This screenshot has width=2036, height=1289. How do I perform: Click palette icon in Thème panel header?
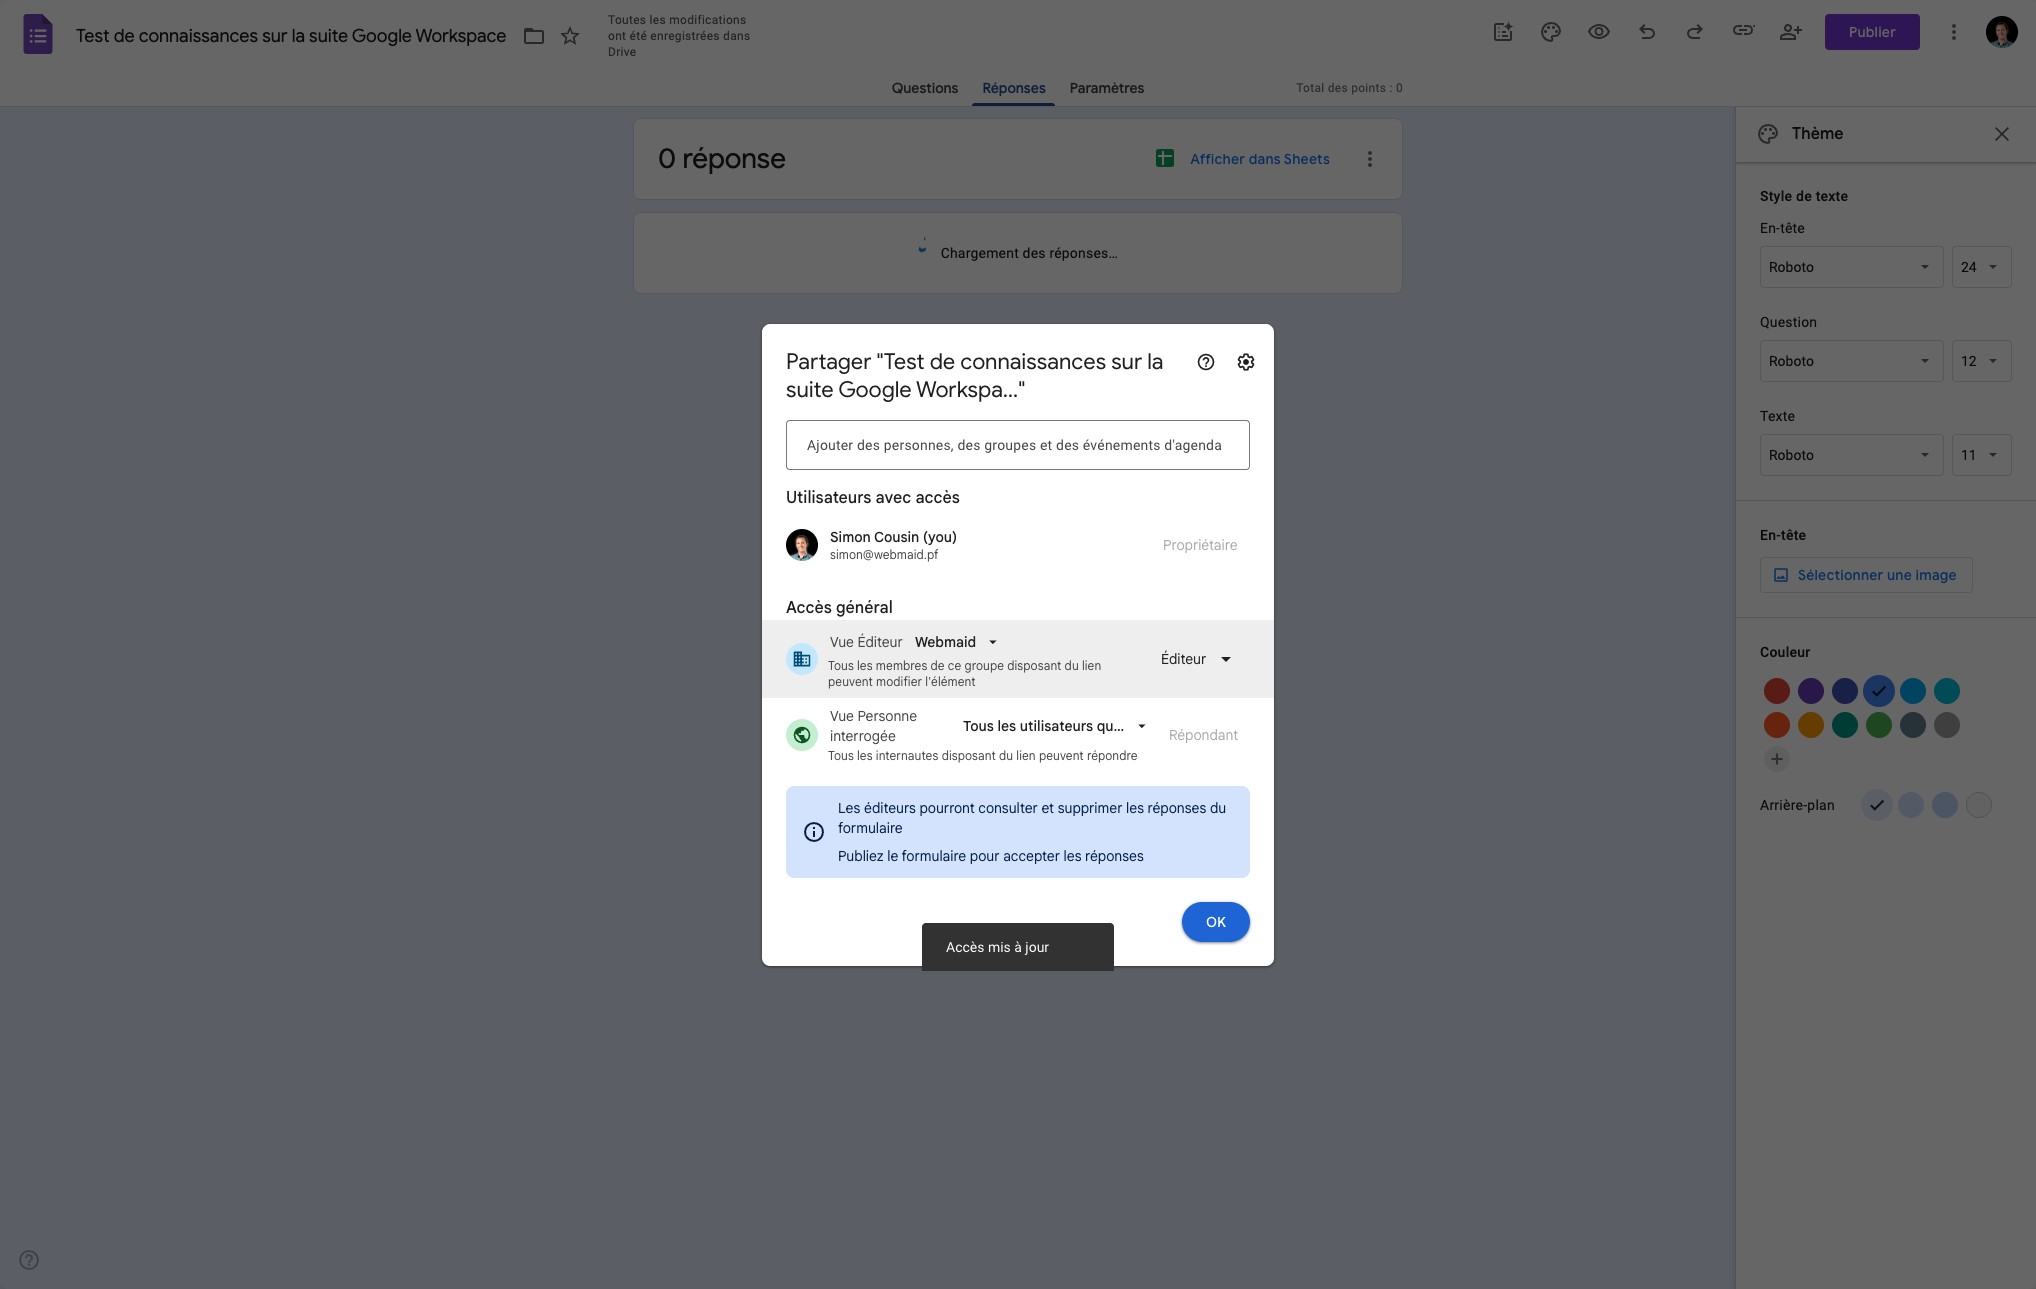(1768, 134)
